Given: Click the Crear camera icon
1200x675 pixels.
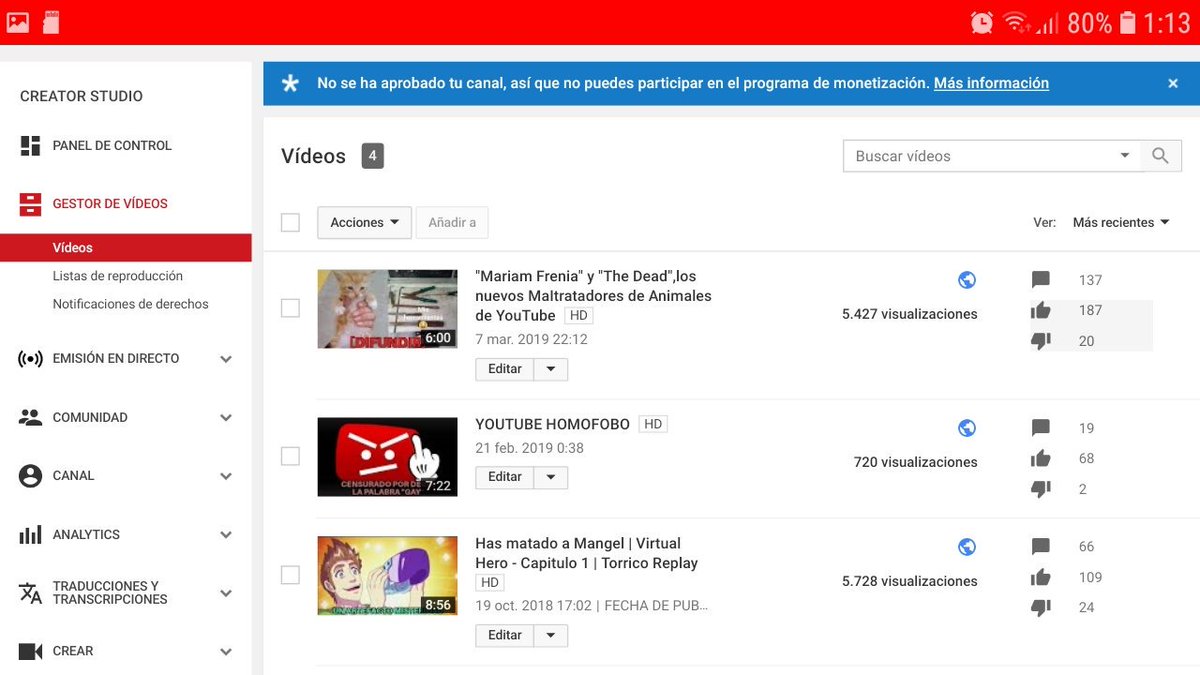Looking at the screenshot, I should 30,651.
